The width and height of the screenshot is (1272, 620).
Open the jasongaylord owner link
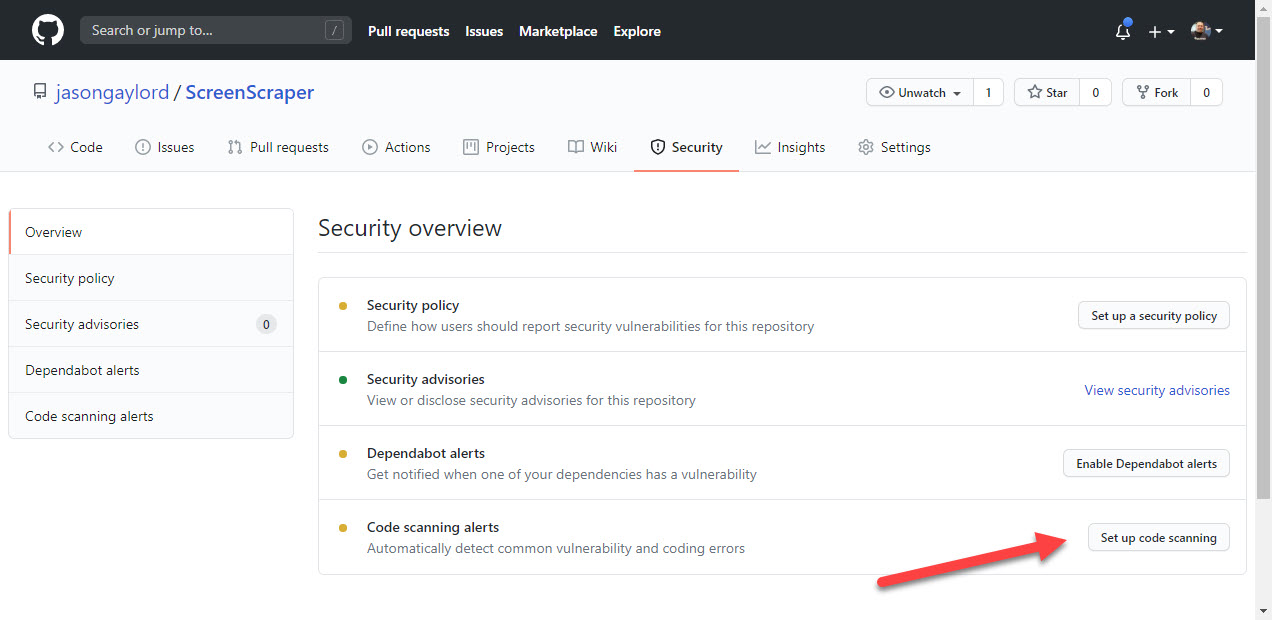pyautogui.click(x=112, y=92)
